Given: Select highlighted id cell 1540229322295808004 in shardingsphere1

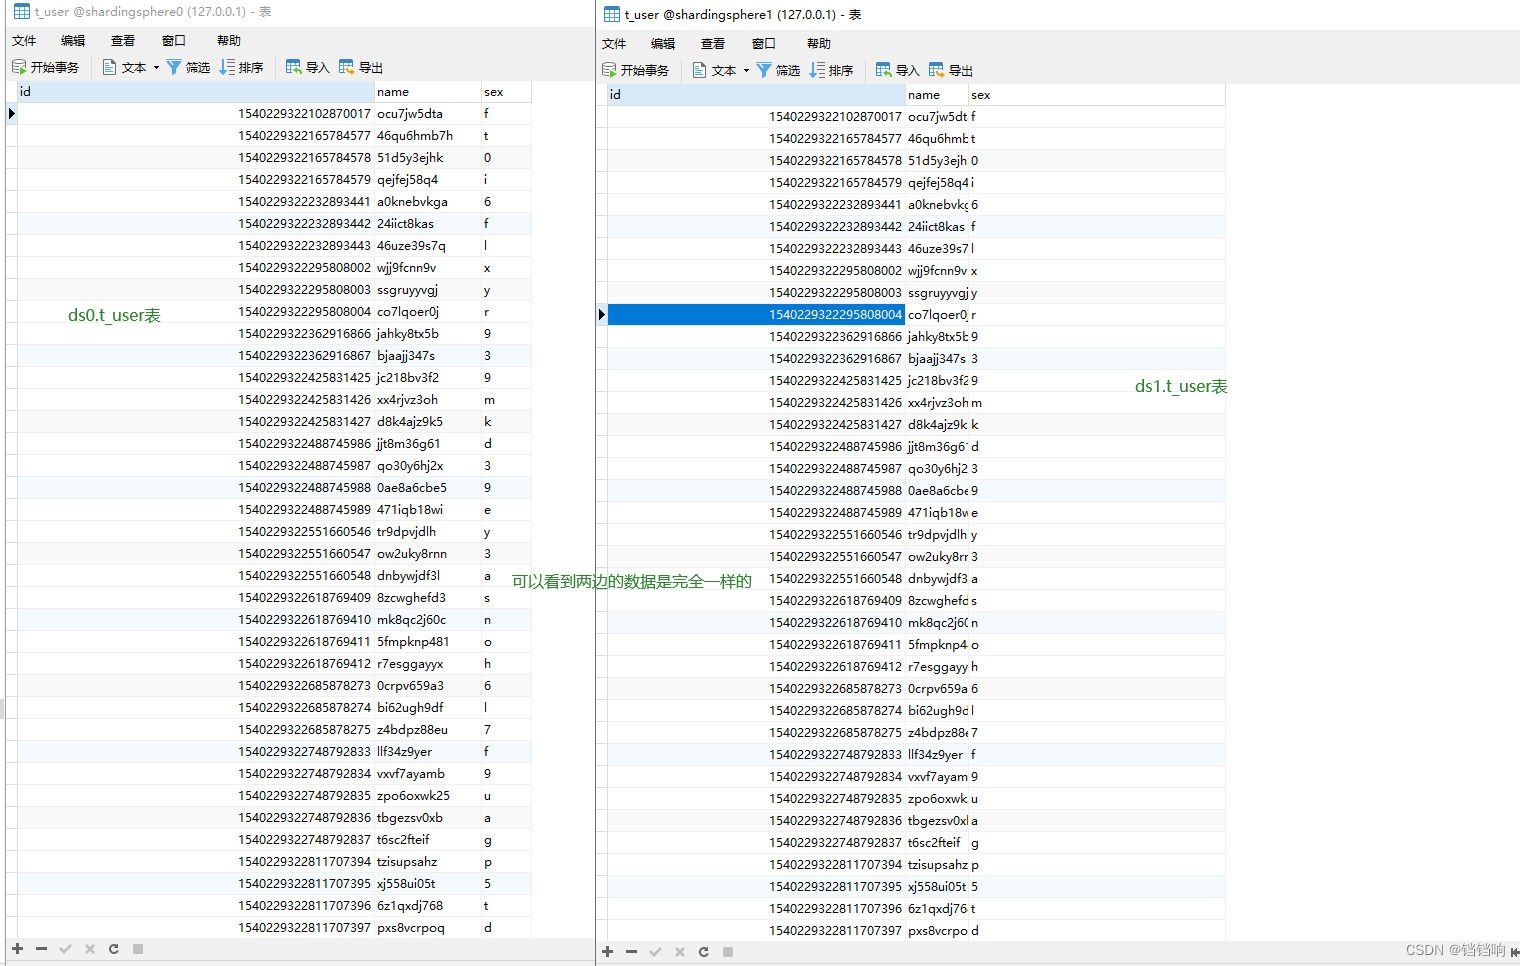Looking at the screenshot, I should 756,315.
